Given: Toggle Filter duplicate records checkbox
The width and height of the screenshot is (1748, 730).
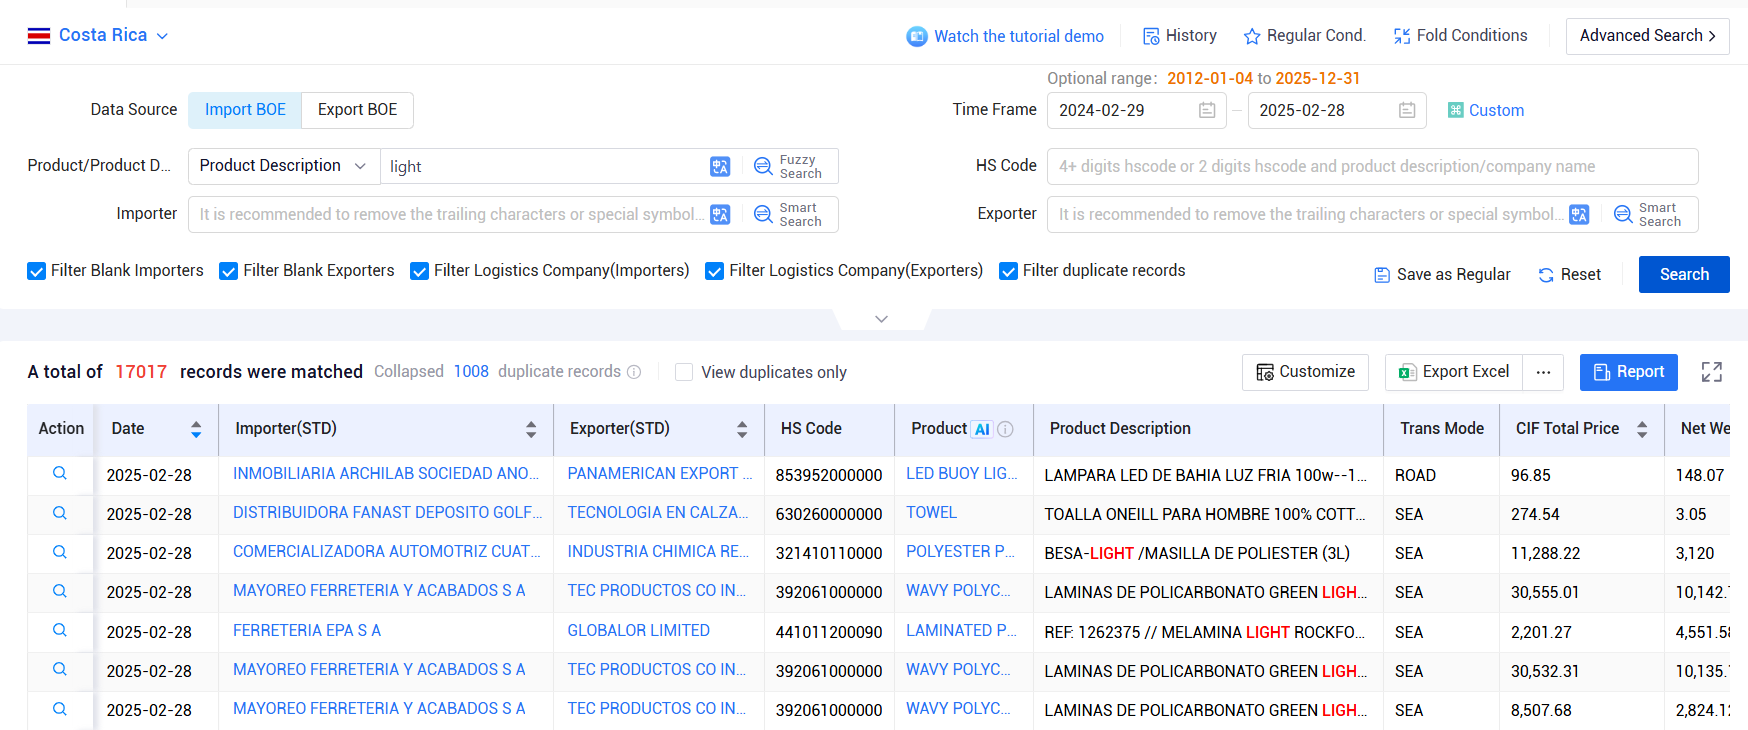Looking at the screenshot, I should 1009,271.
